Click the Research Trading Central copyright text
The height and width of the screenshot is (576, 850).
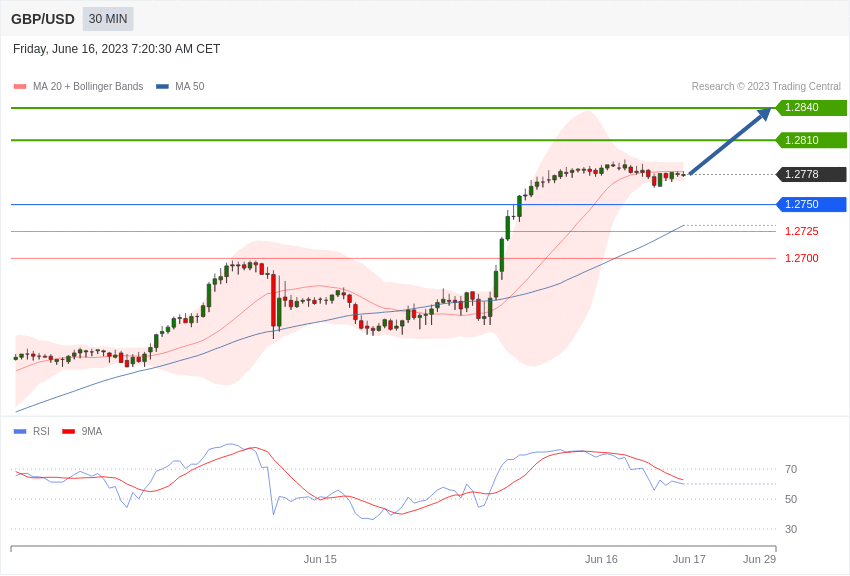pyautogui.click(x=766, y=86)
